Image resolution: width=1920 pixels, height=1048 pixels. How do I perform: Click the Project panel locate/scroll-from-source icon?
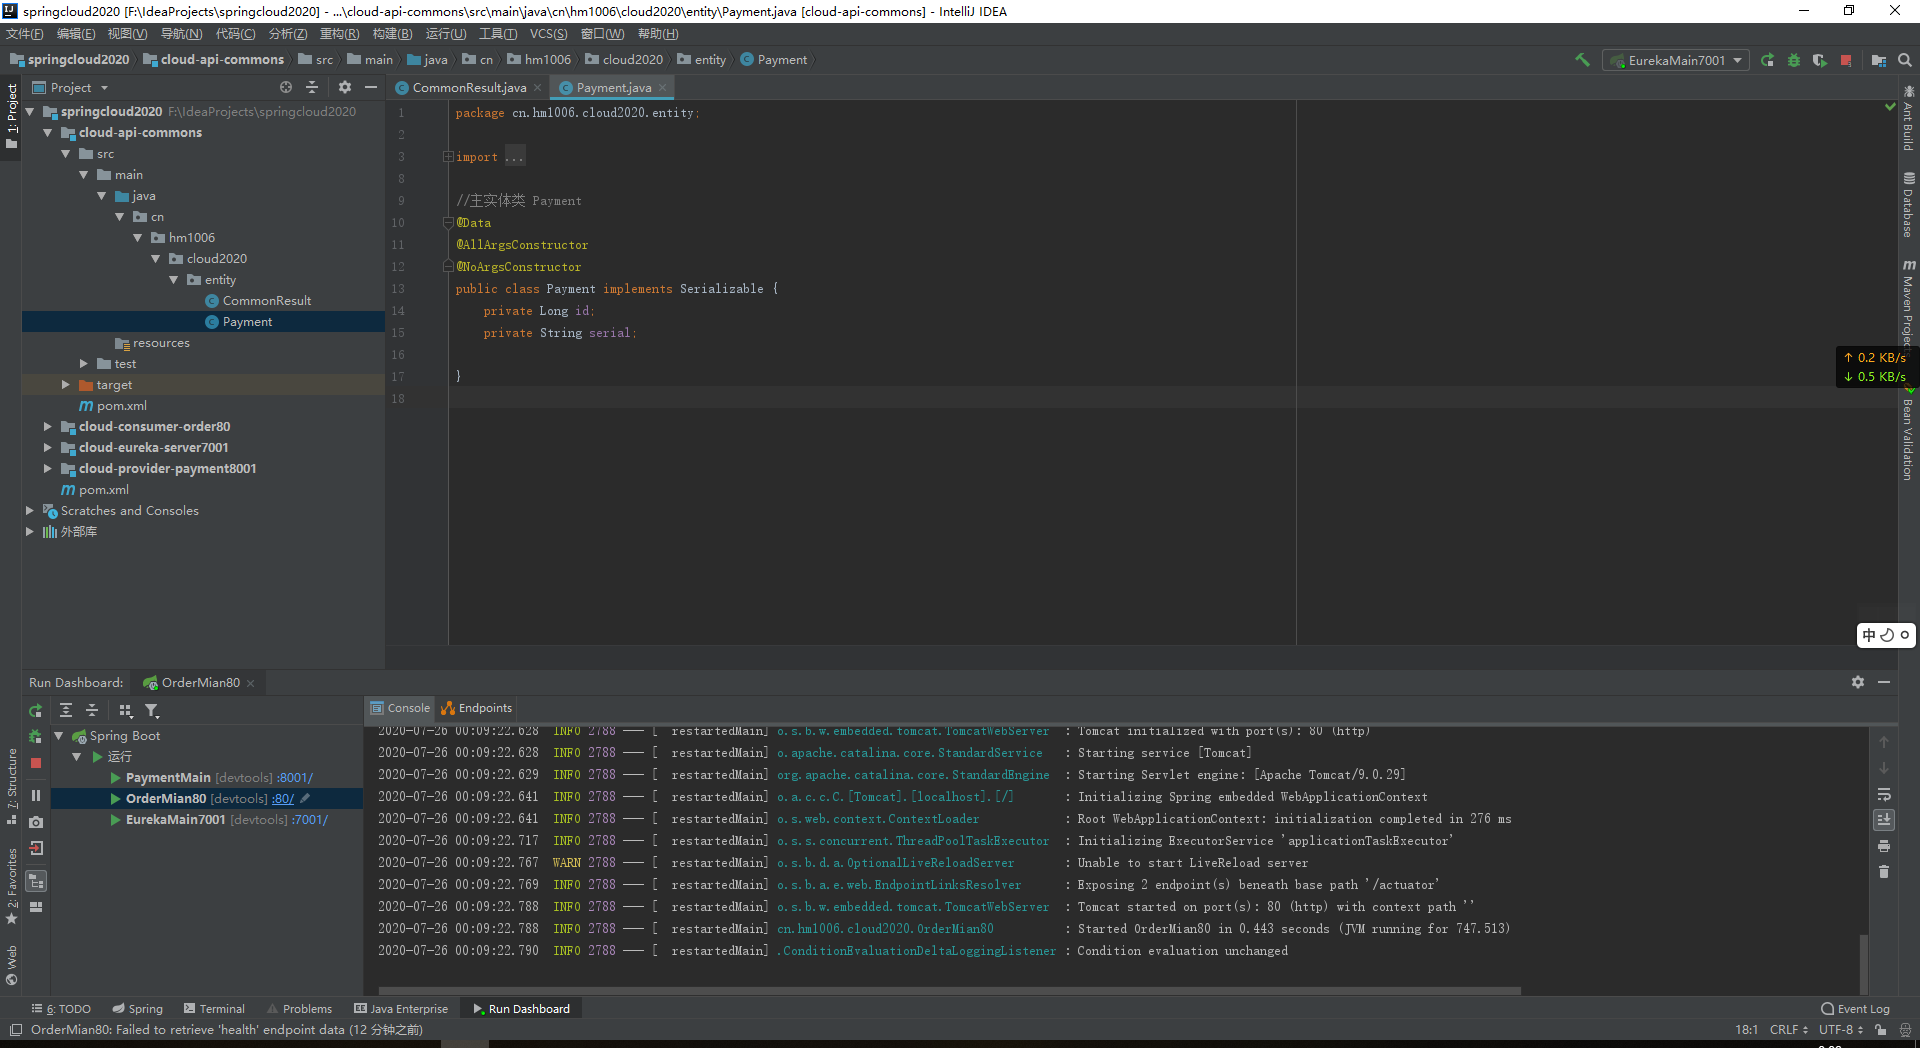(x=286, y=88)
